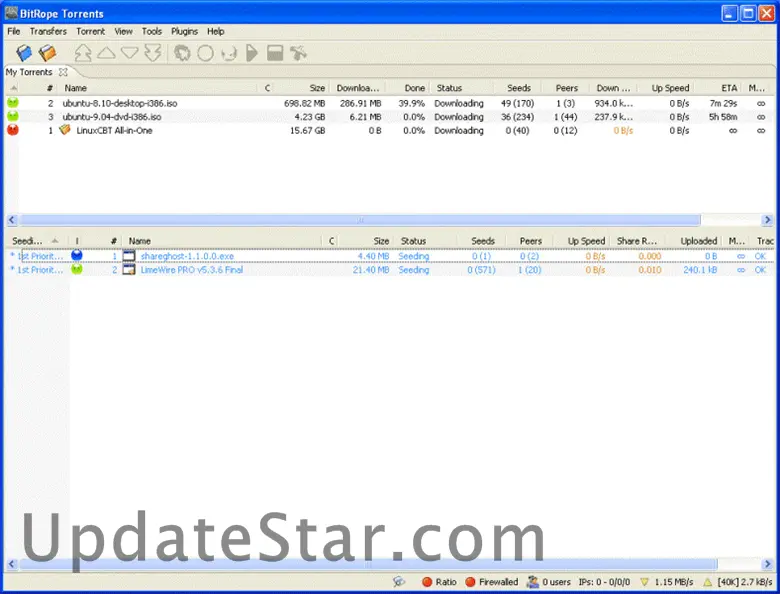
Task: Select the My Torrents tab
Action: 29,72
